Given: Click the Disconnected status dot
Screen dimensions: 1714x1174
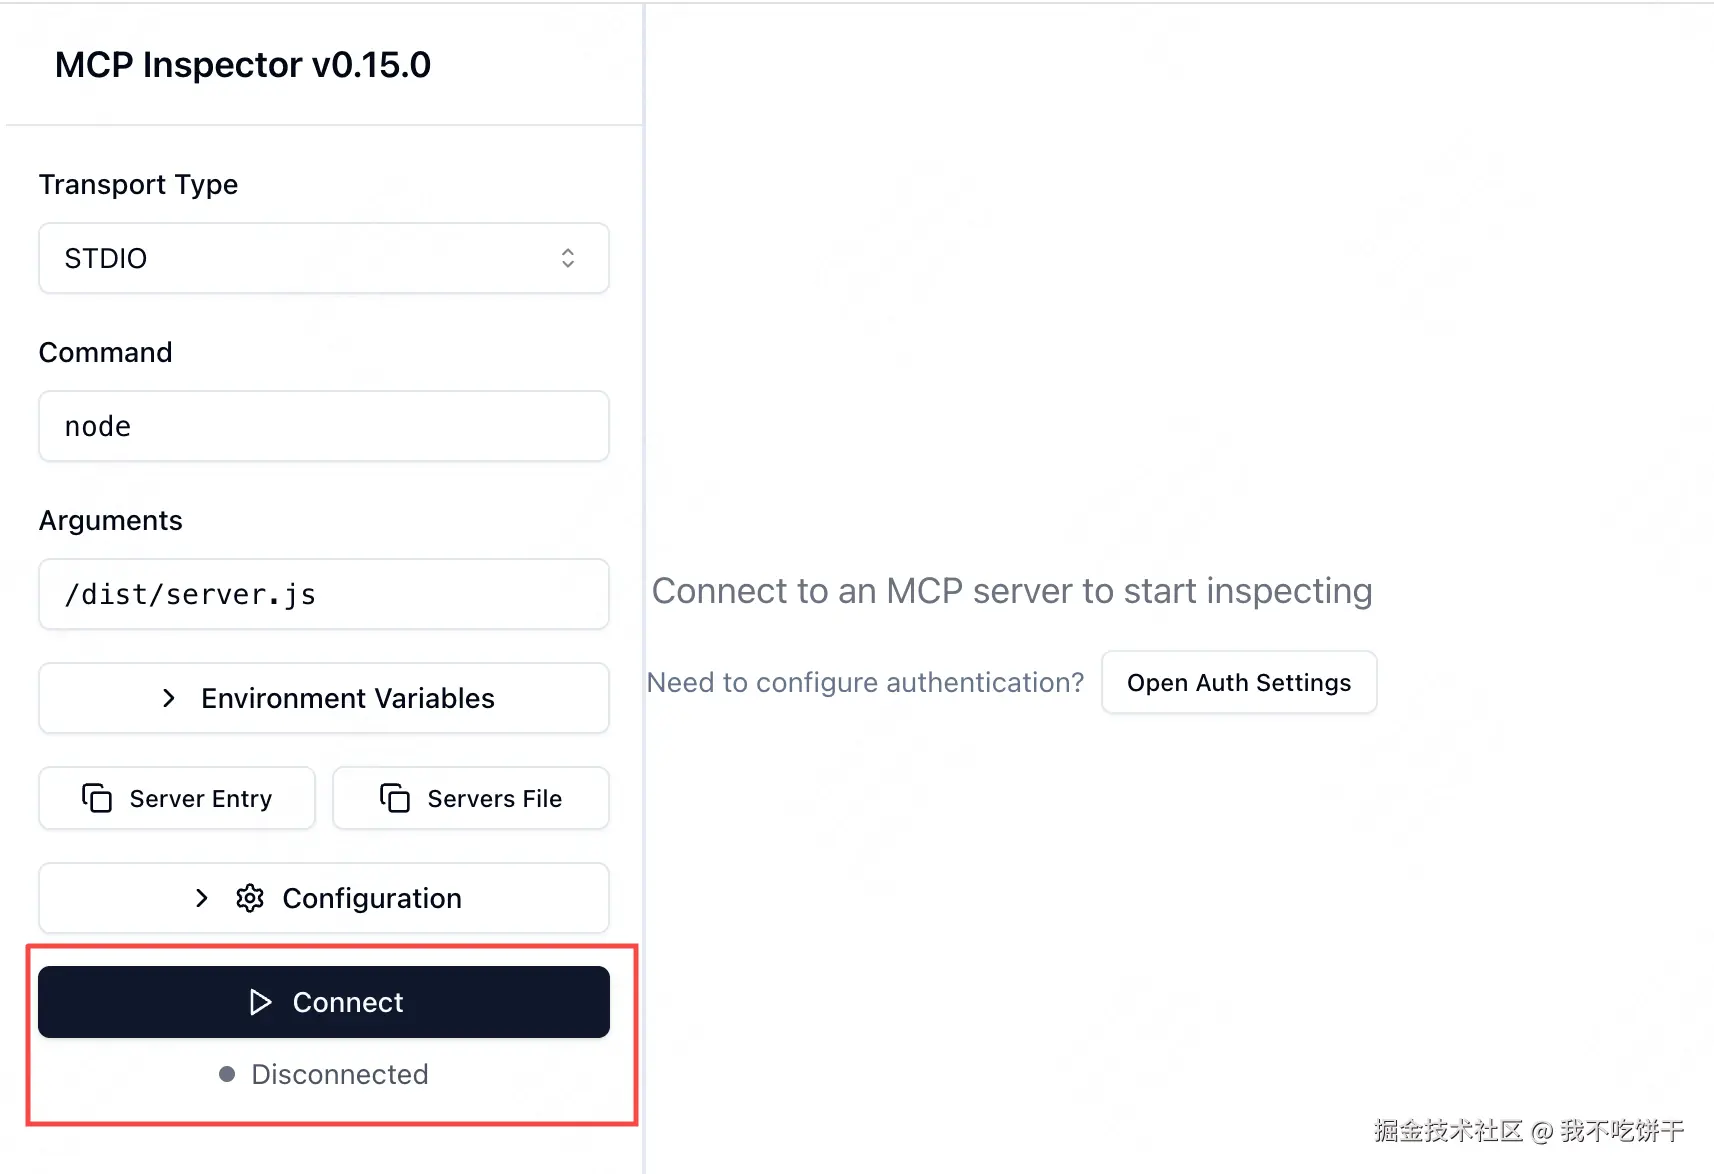Looking at the screenshot, I should coord(227,1074).
